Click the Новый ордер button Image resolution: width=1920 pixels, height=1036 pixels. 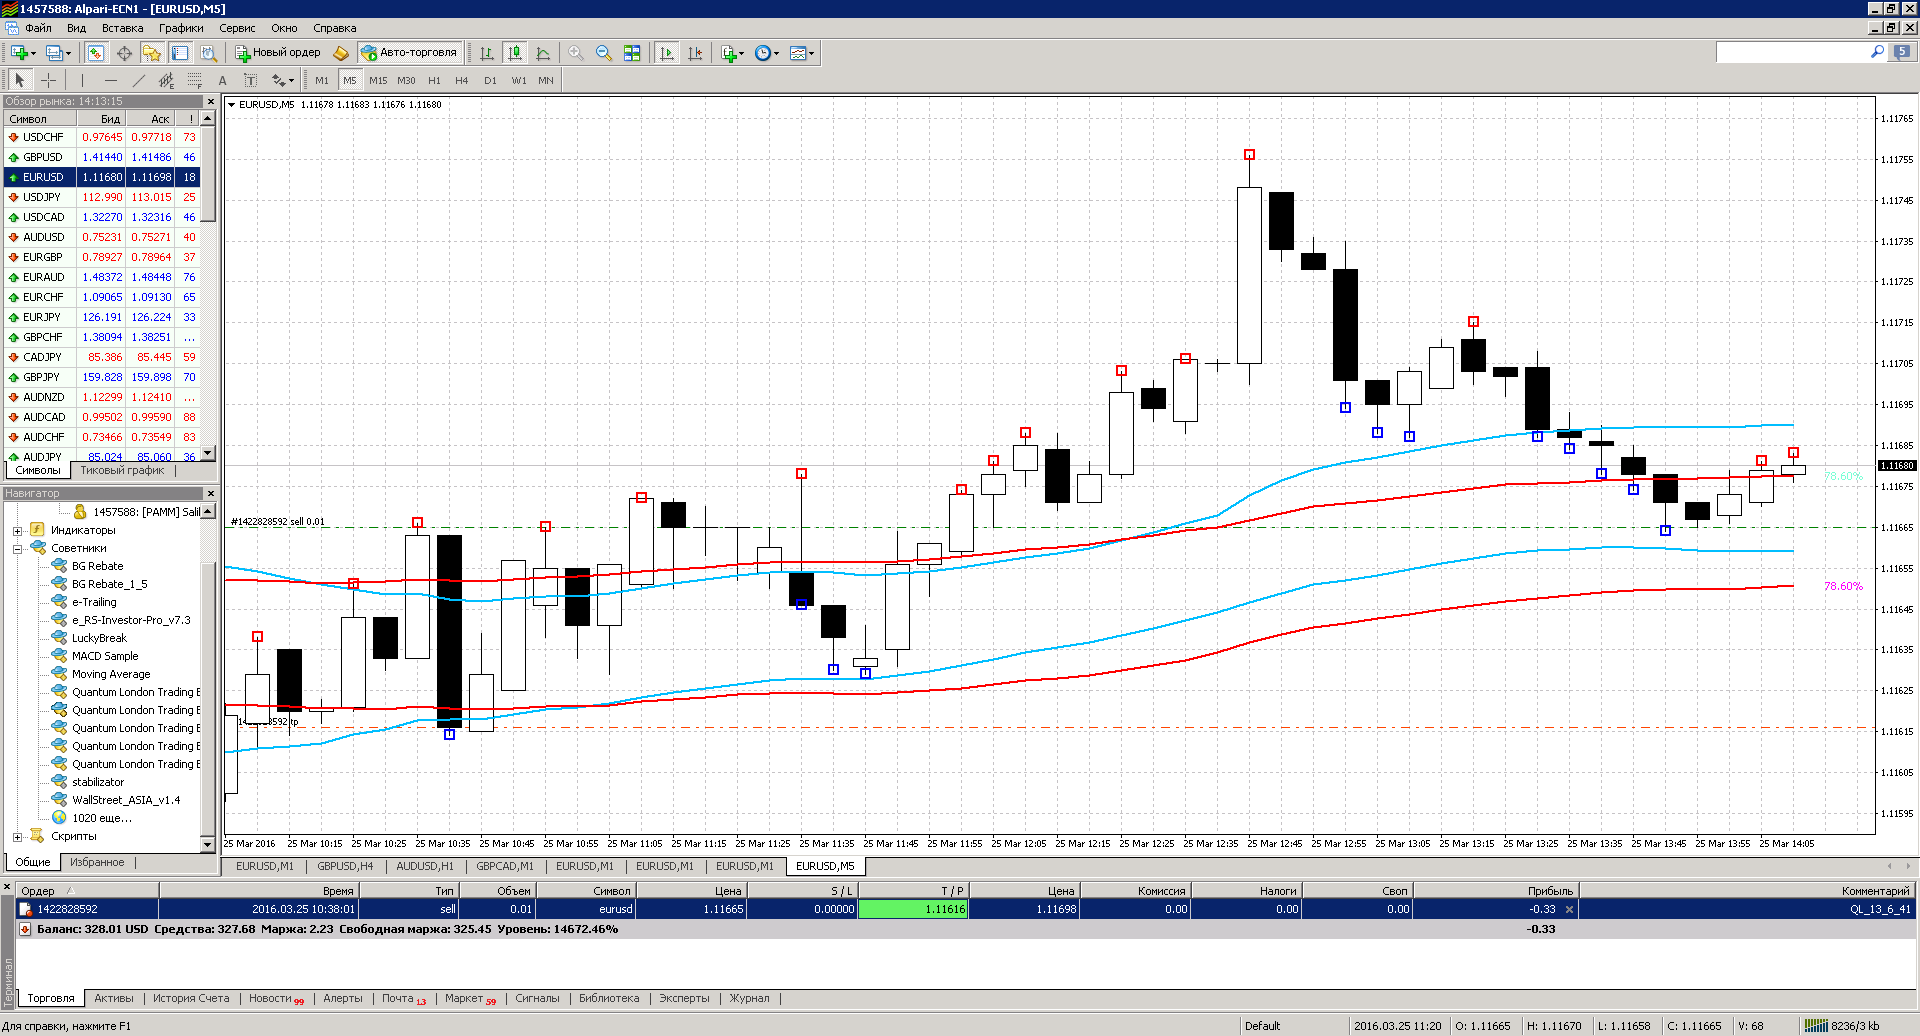pos(278,53)
